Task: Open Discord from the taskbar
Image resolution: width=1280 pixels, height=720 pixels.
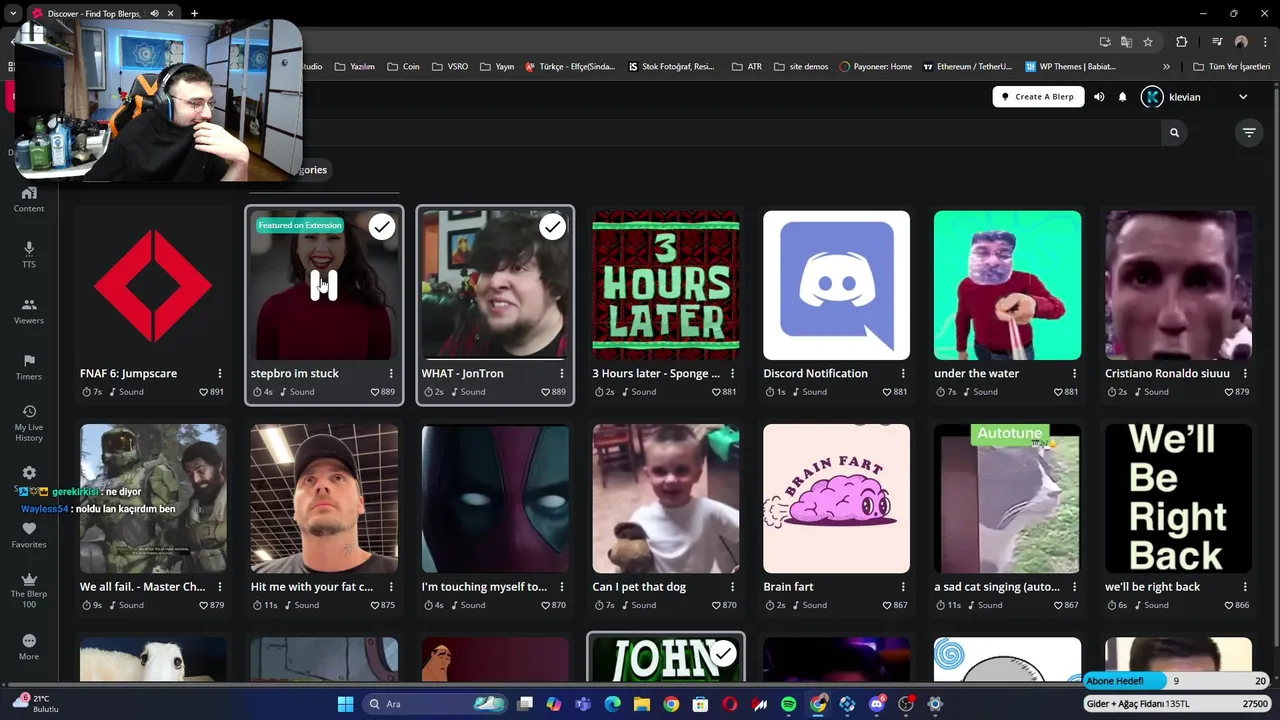Action: tap(877, 704)
